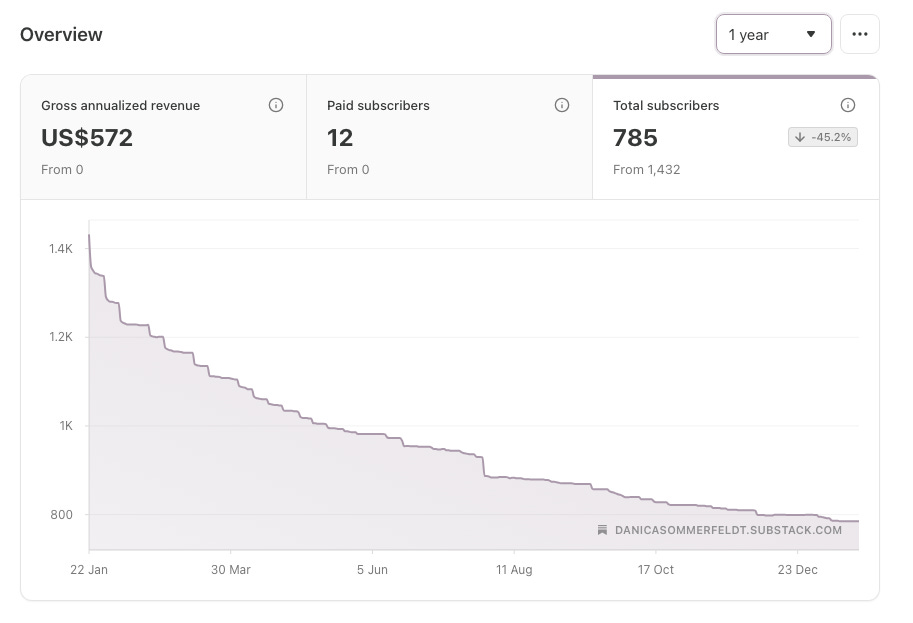The height and width of the screenshot is (623, 913).
Task: Click info icon for Paid subscribers
Action: click(562, 105)
